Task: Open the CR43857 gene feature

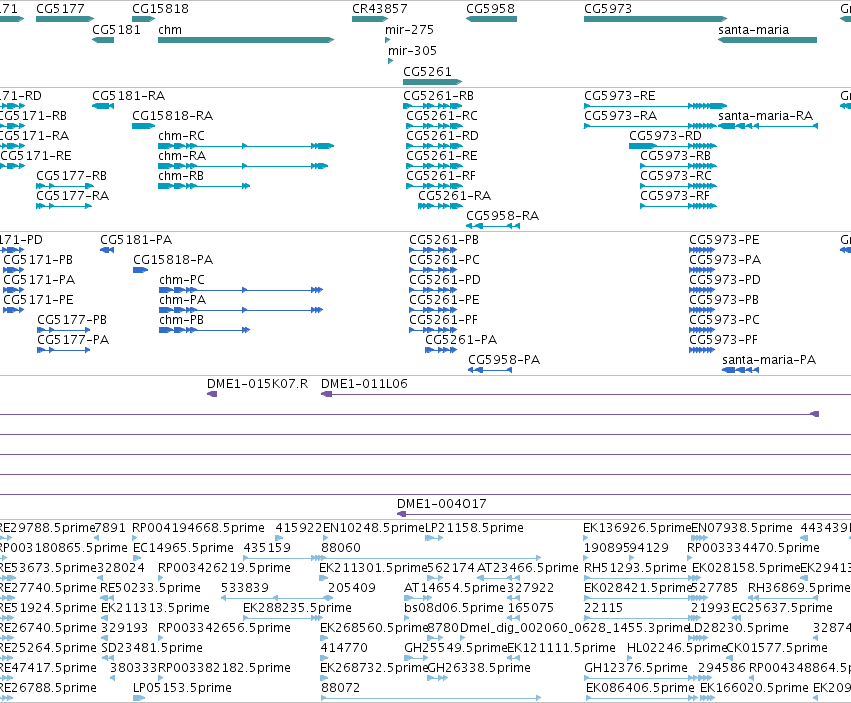Action: (370, 19)
